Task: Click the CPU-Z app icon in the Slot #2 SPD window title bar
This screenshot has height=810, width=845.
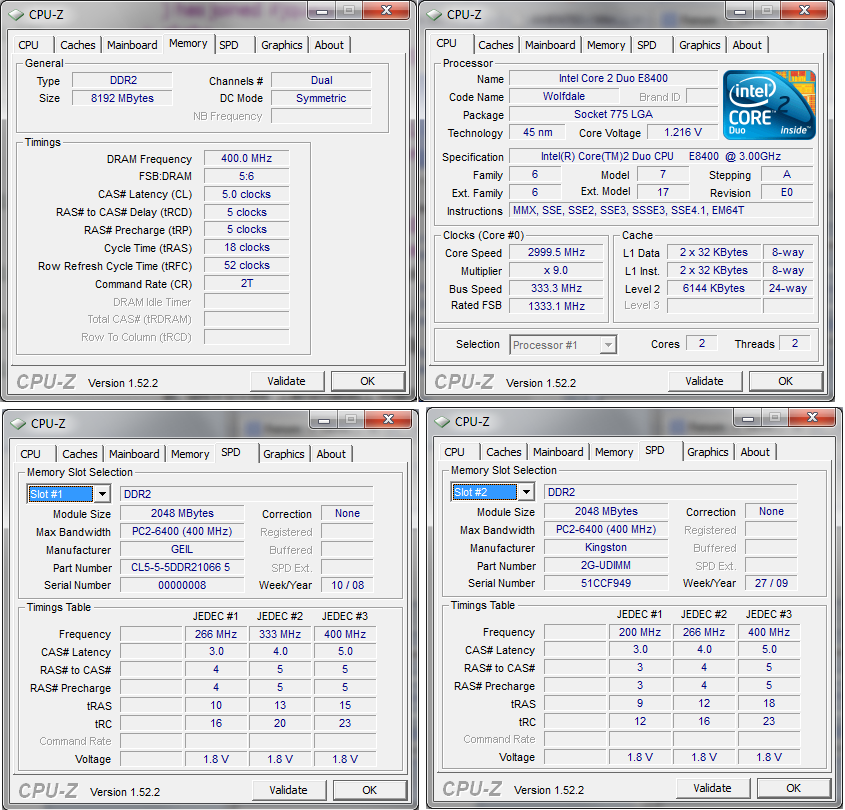Action: [442, 421]
